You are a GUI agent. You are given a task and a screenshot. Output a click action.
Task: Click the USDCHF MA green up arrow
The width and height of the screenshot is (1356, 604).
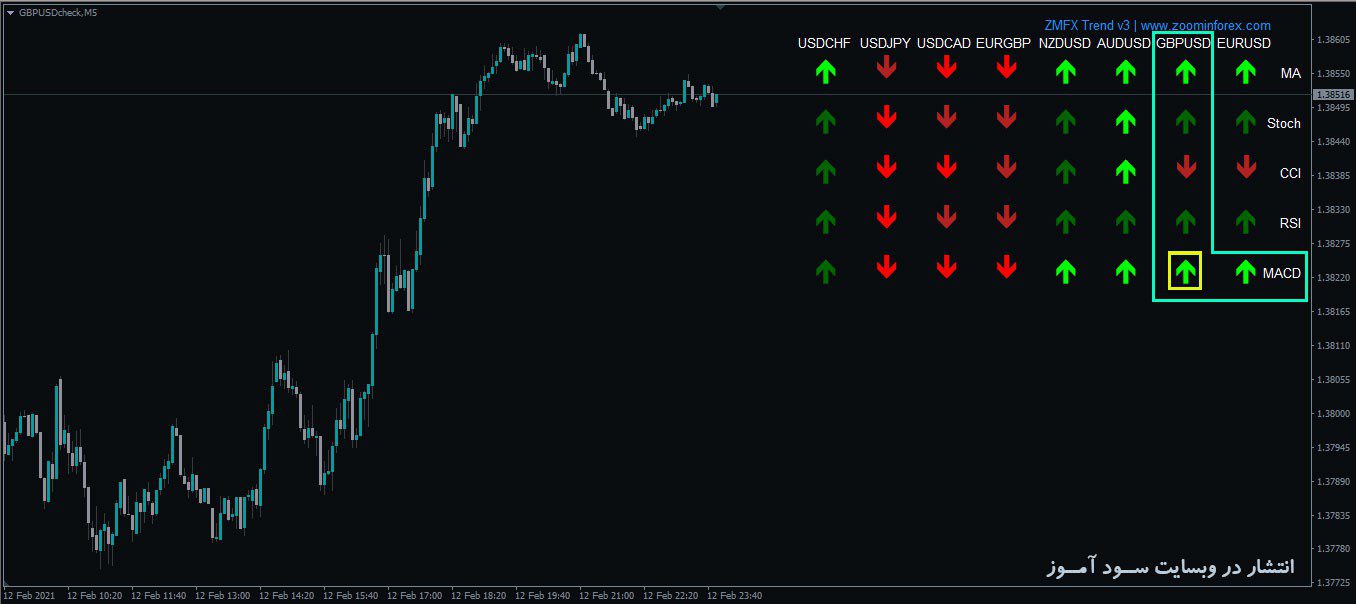point(825,71)
